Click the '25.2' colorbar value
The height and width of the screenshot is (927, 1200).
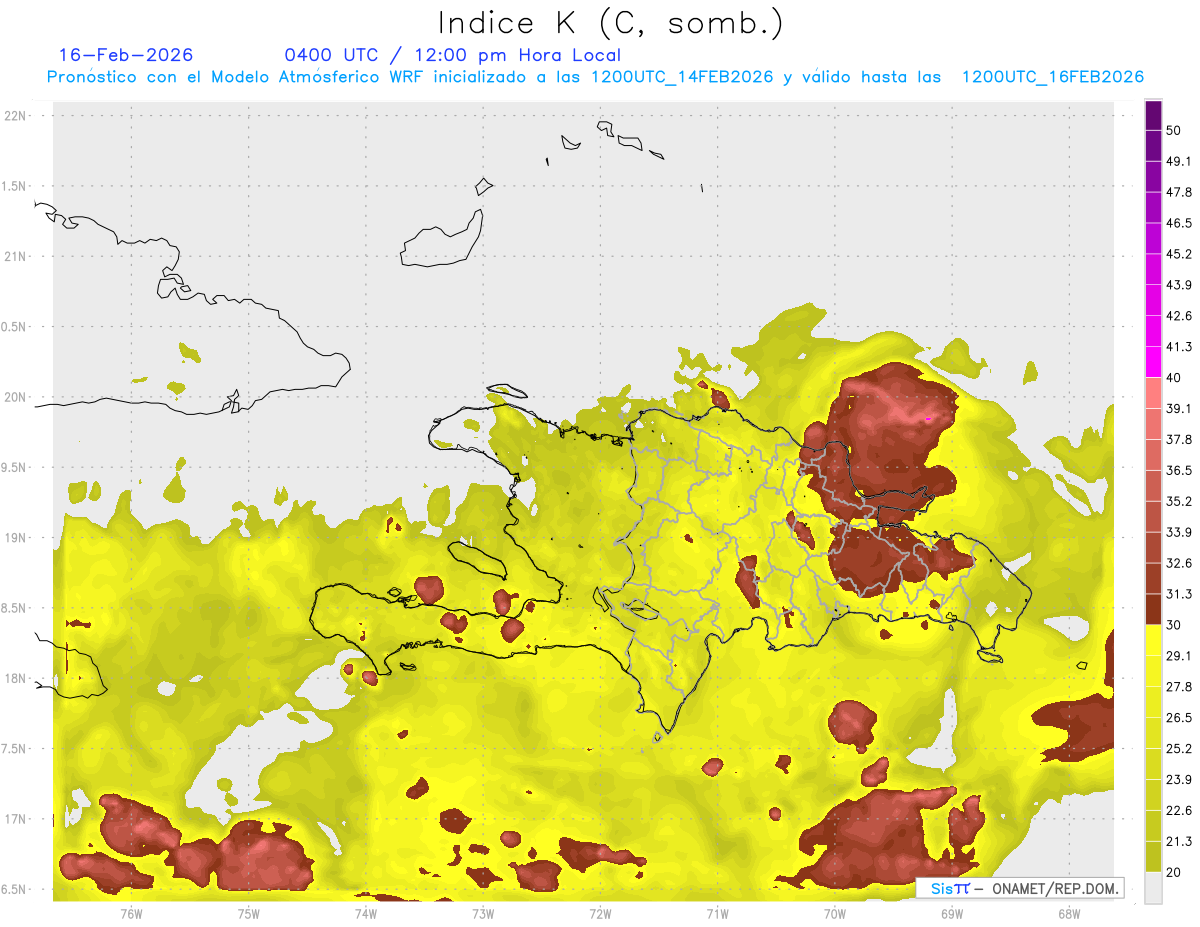1179,749
